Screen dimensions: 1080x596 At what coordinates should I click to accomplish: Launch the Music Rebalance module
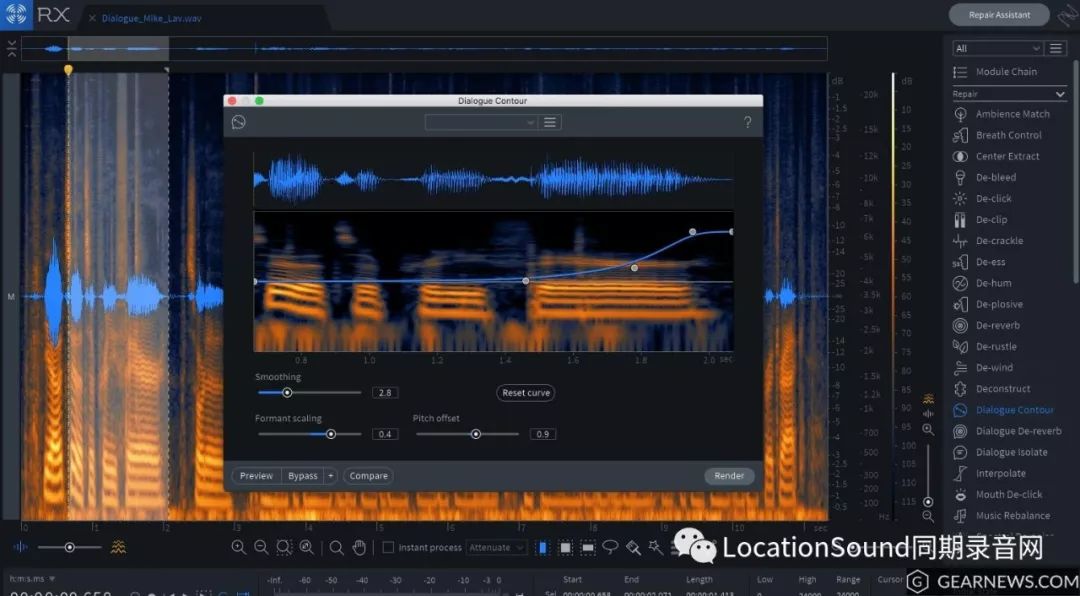click(1012, 516)
